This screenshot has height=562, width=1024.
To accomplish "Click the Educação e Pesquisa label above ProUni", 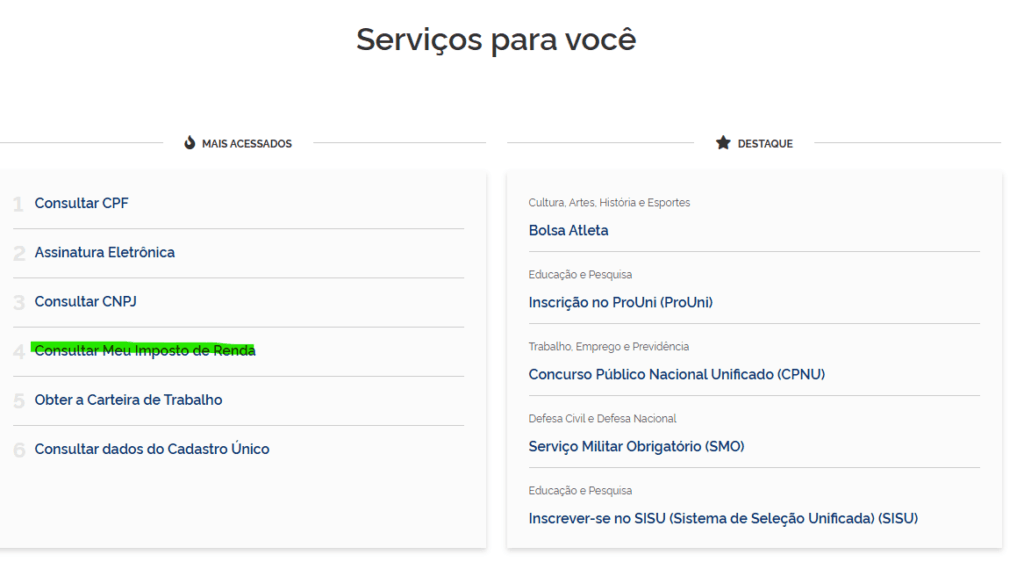I will (580, 275).
